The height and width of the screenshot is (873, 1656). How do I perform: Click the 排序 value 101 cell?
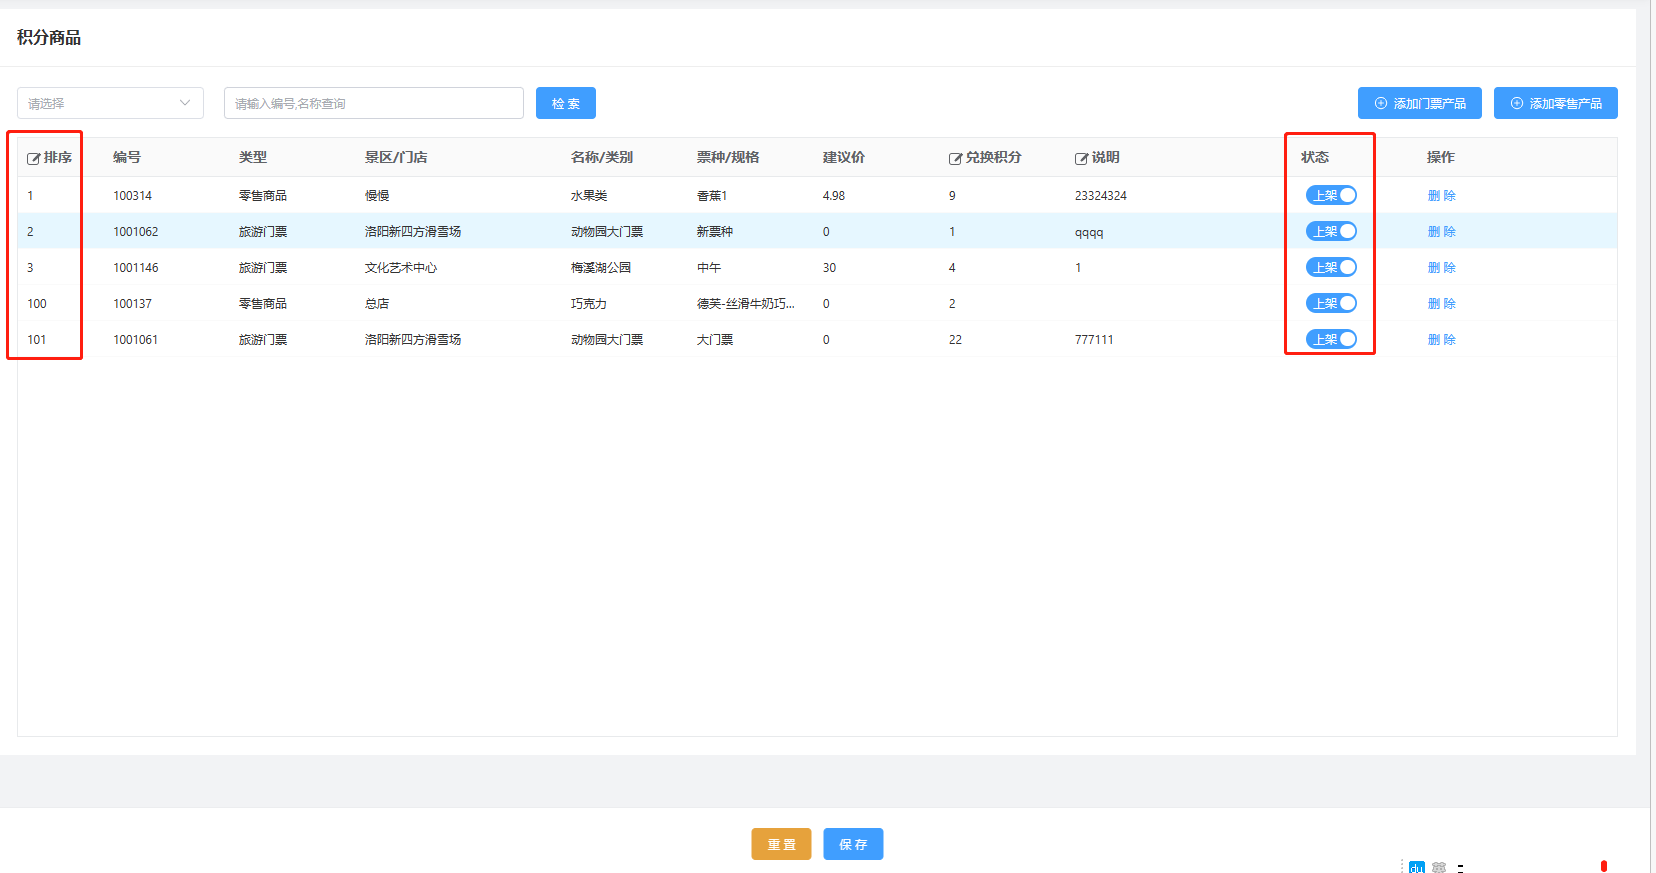pos(37,340)
